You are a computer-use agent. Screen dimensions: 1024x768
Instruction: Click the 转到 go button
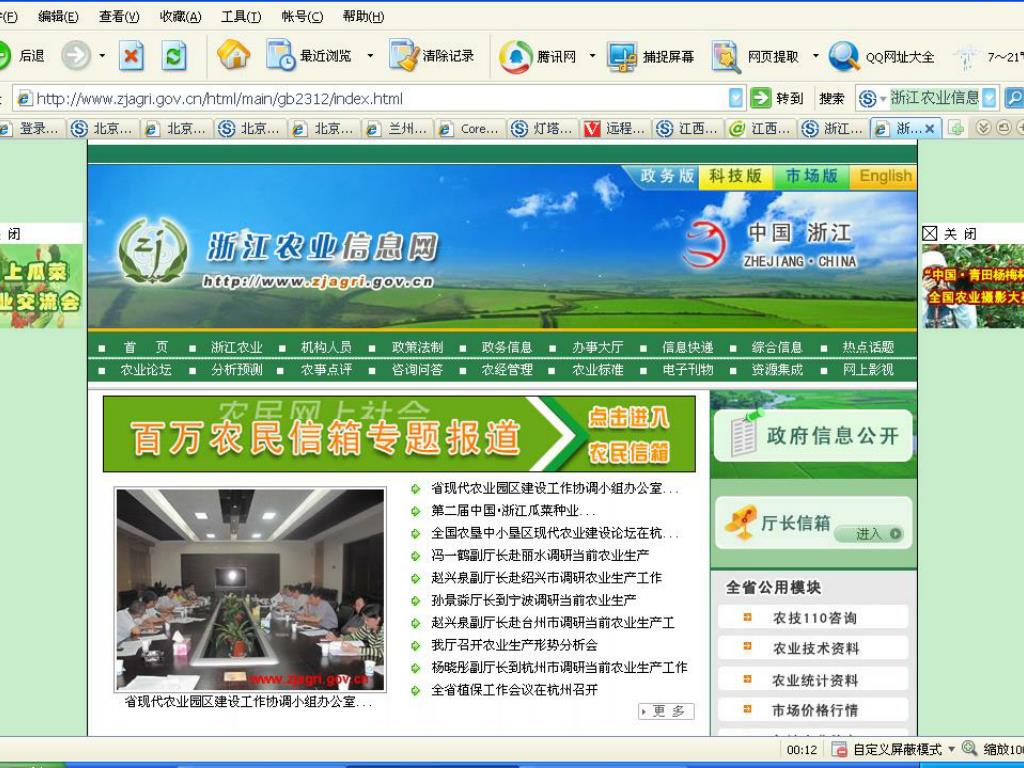777,99
